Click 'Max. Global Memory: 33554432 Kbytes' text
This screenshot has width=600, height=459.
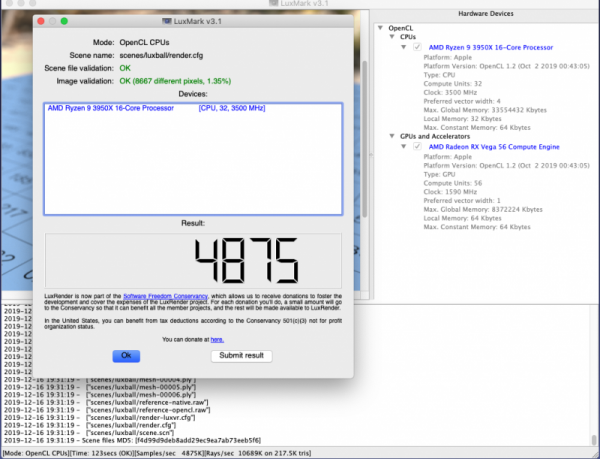[485, 110]
